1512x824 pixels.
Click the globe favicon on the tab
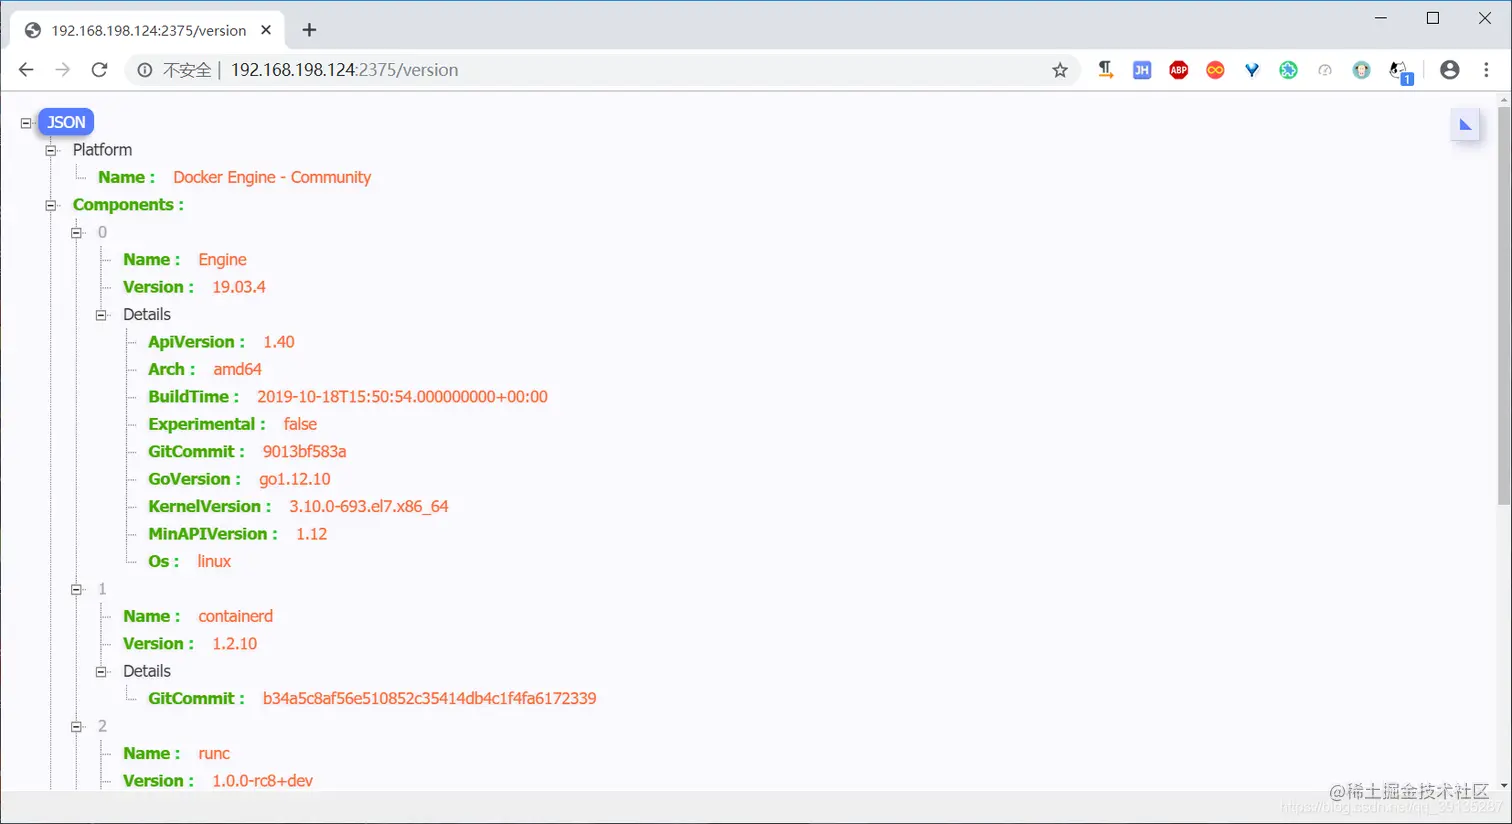pos(33,30)
